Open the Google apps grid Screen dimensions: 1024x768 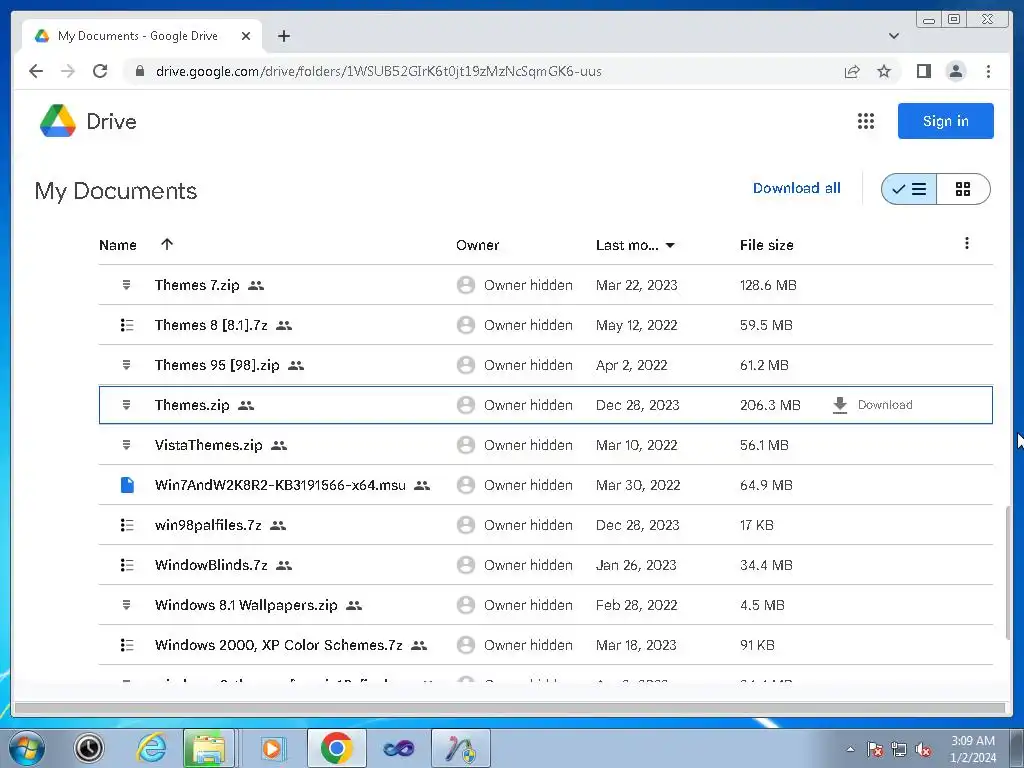(865, 121)
